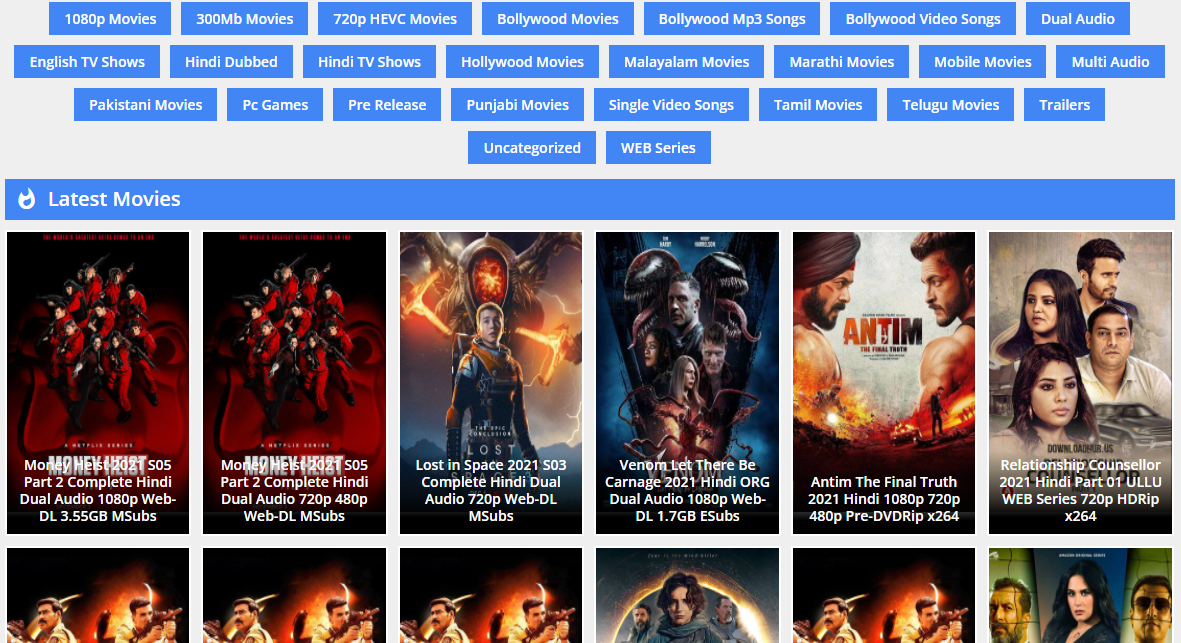Browse the WEB Series category
Image resolution: width=1181 pixels, height=643 pixels.
pos(658,148)
